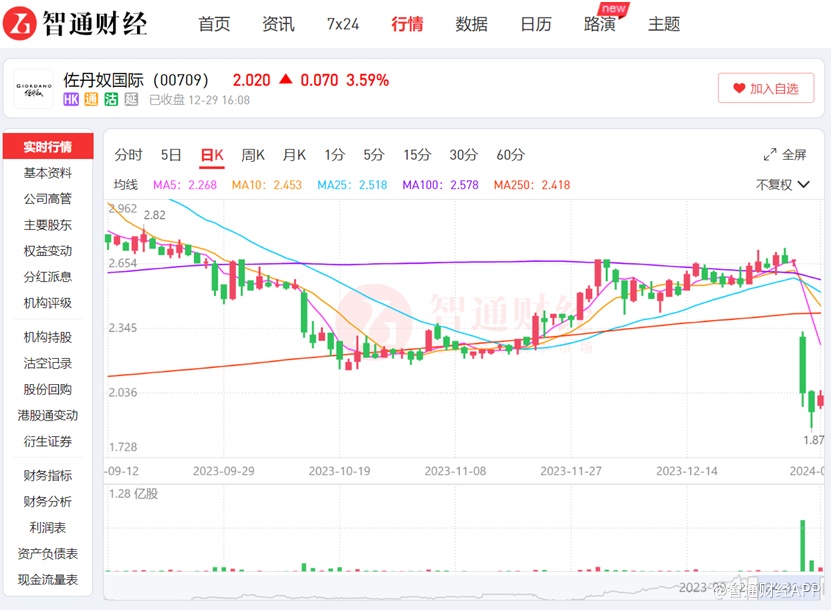Click the red 'new' badge on 路演

point(614,9)
